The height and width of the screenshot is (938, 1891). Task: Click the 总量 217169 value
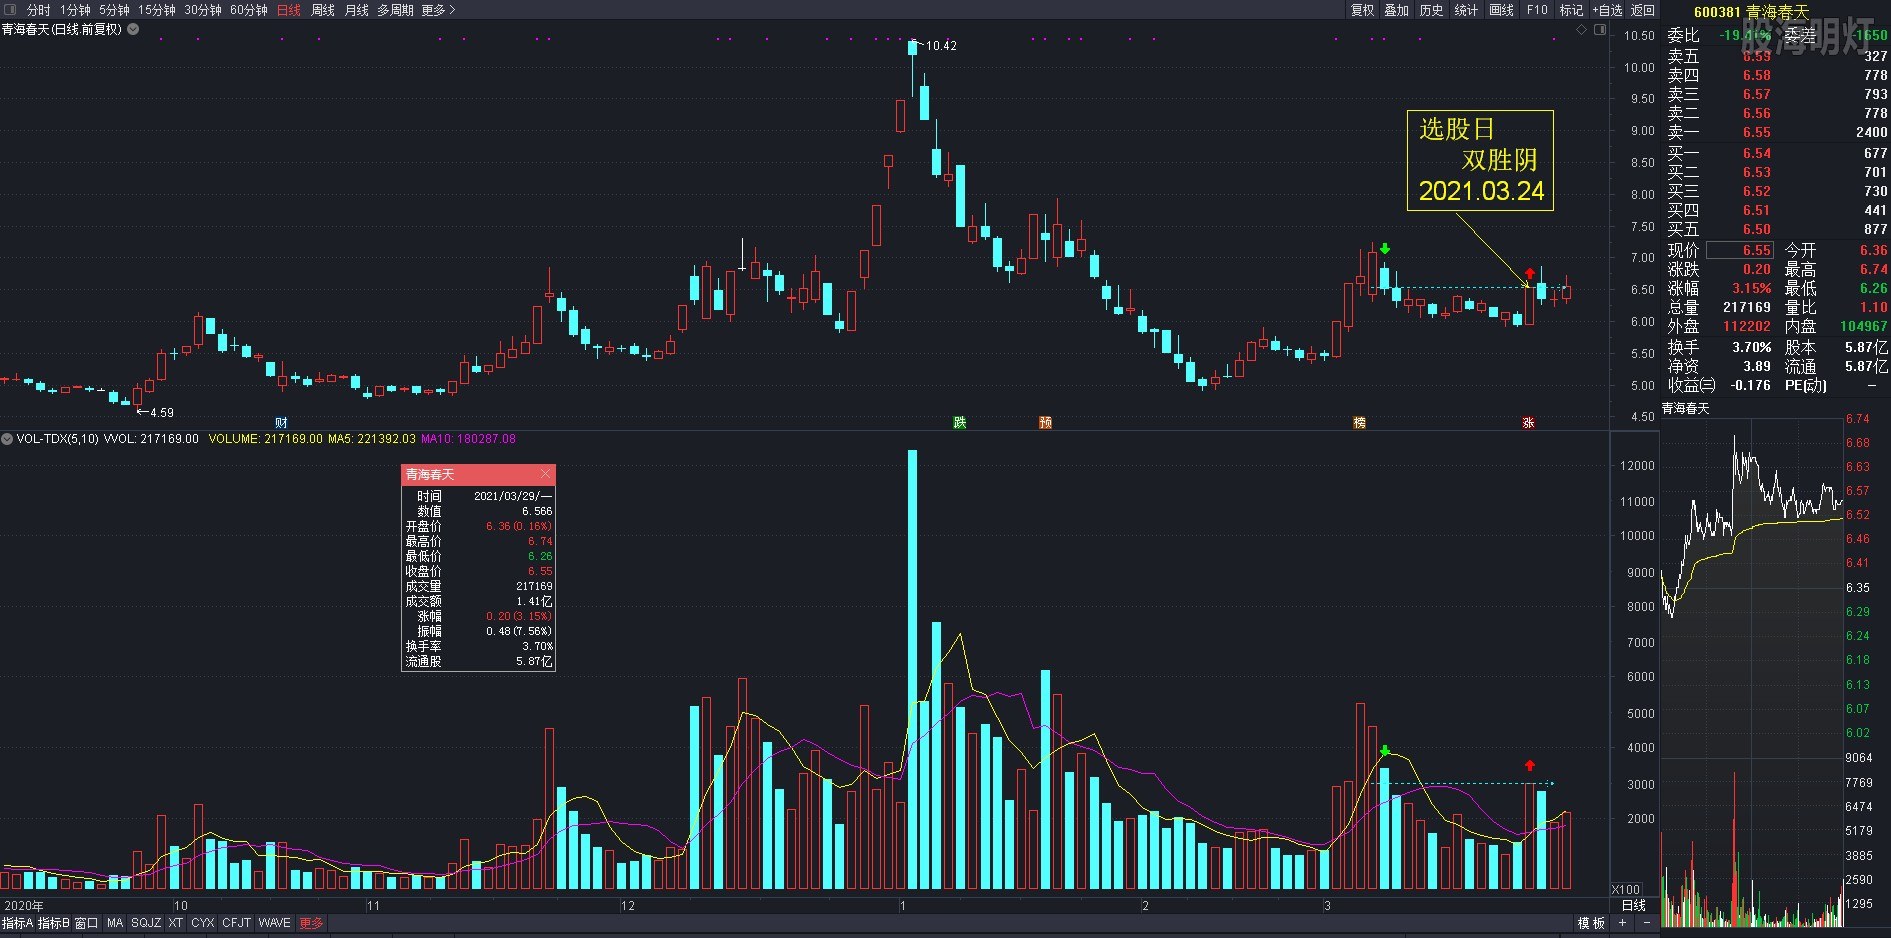click(1746, 308)
